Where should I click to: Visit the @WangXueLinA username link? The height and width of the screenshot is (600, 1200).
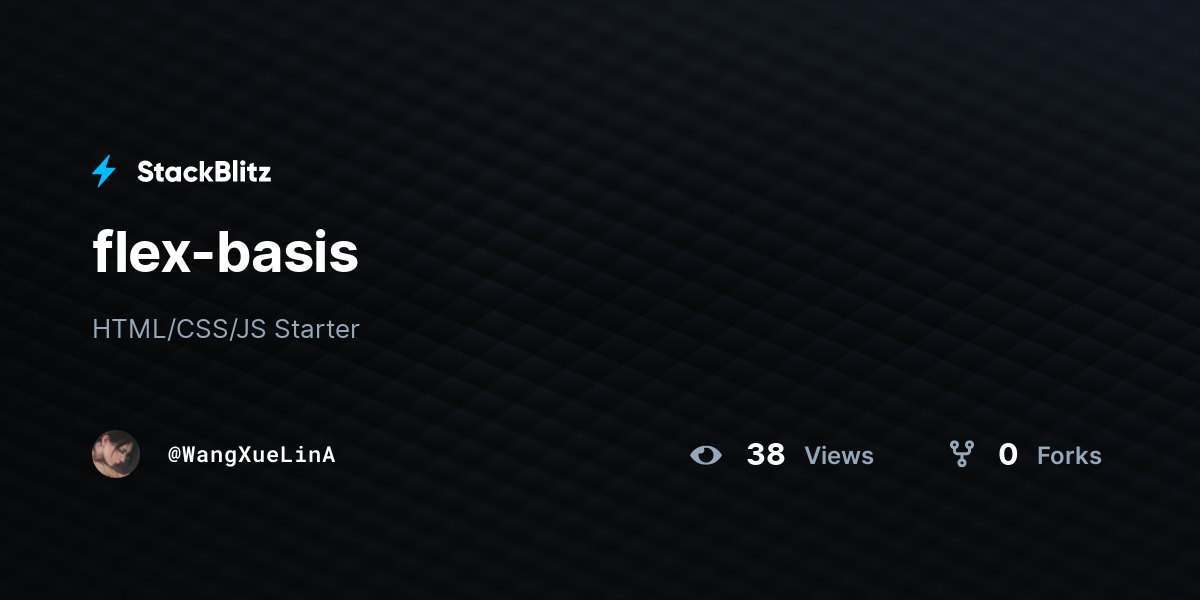pos(251,455)
